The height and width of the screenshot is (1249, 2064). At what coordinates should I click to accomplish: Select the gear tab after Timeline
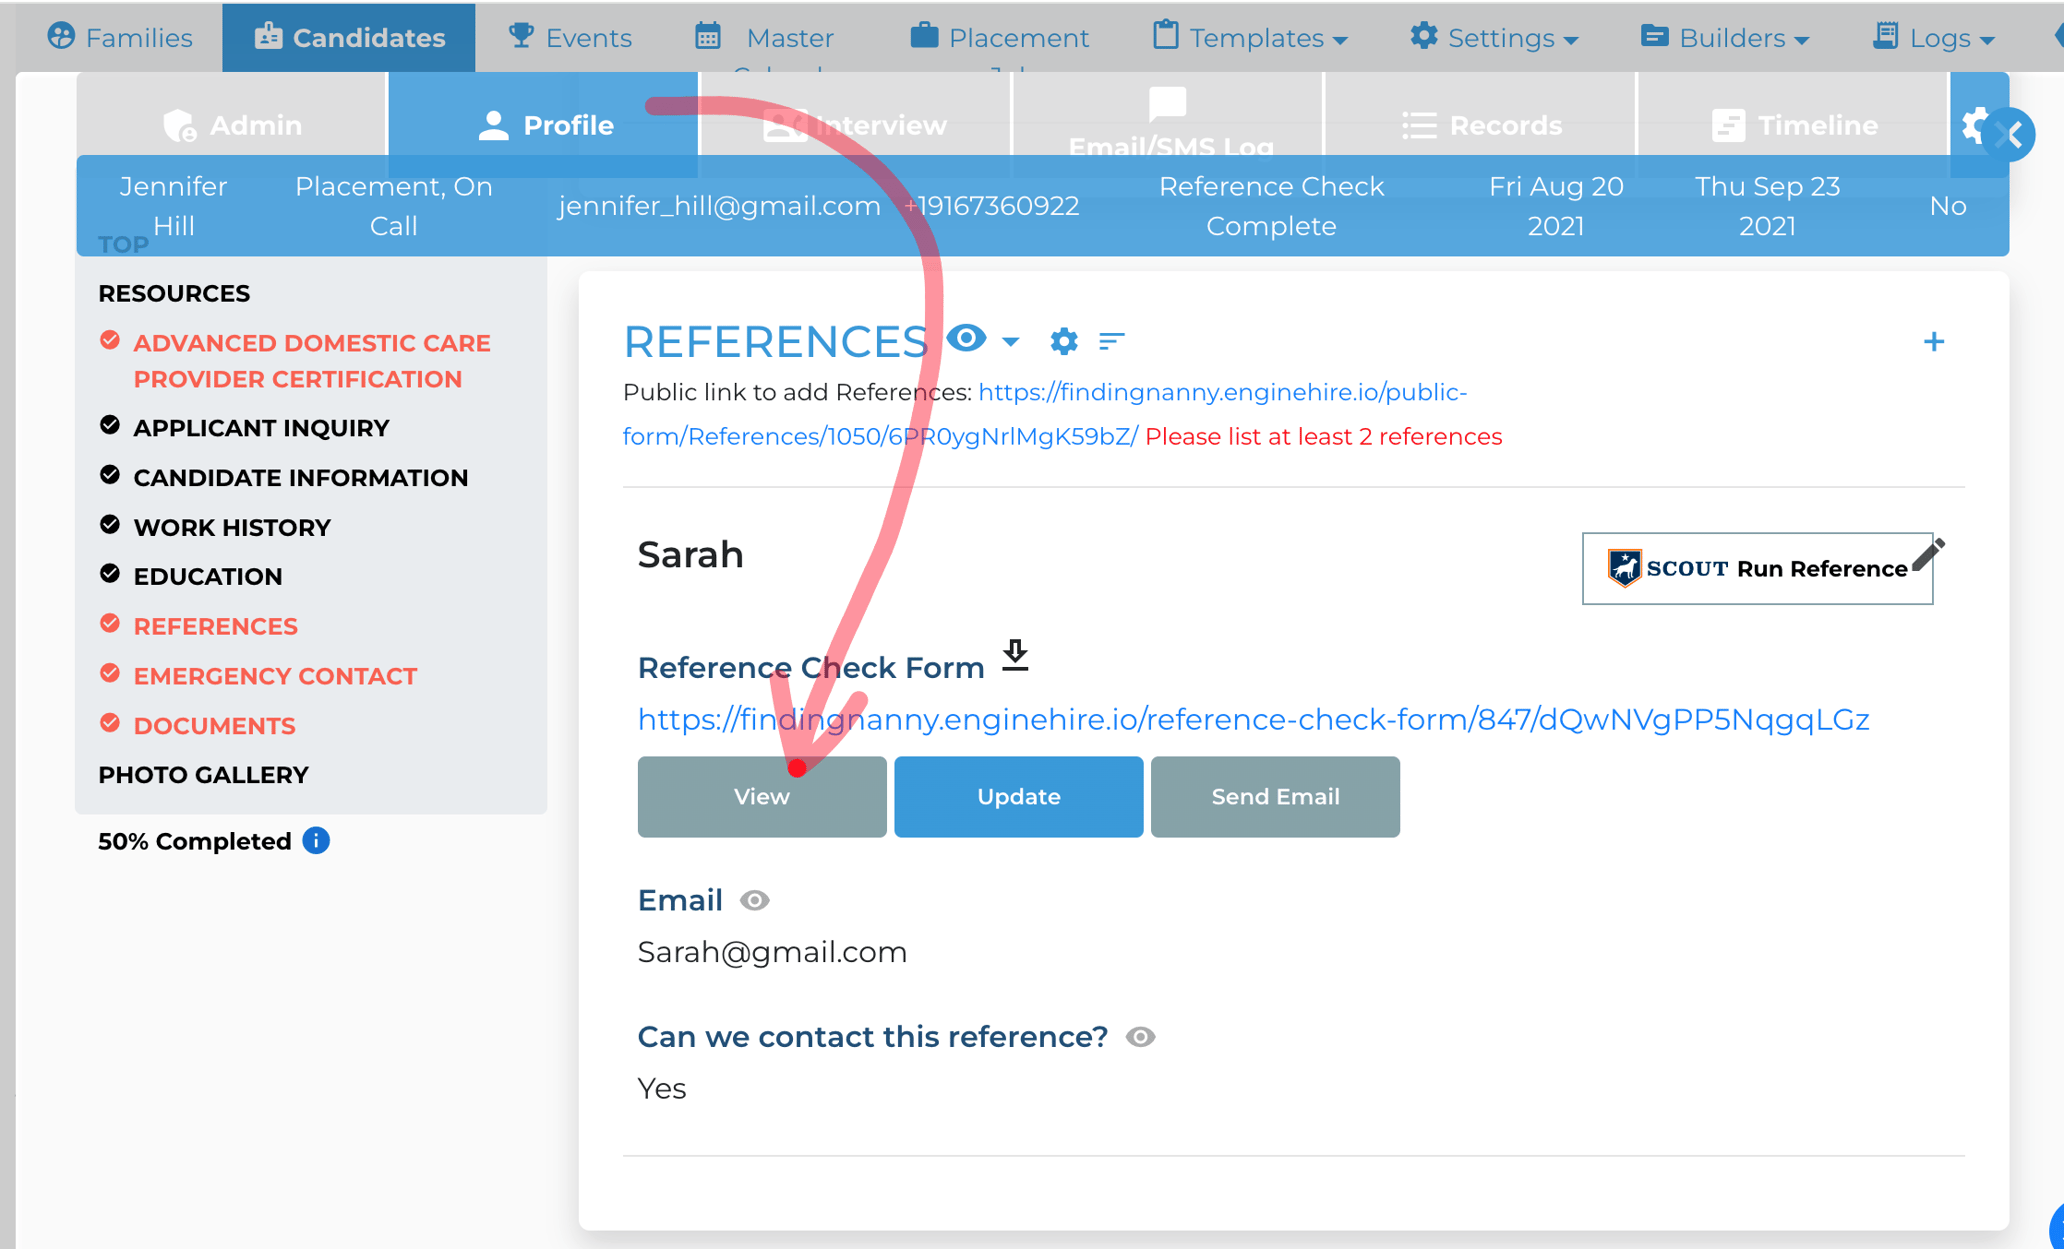click(1974, 125)
